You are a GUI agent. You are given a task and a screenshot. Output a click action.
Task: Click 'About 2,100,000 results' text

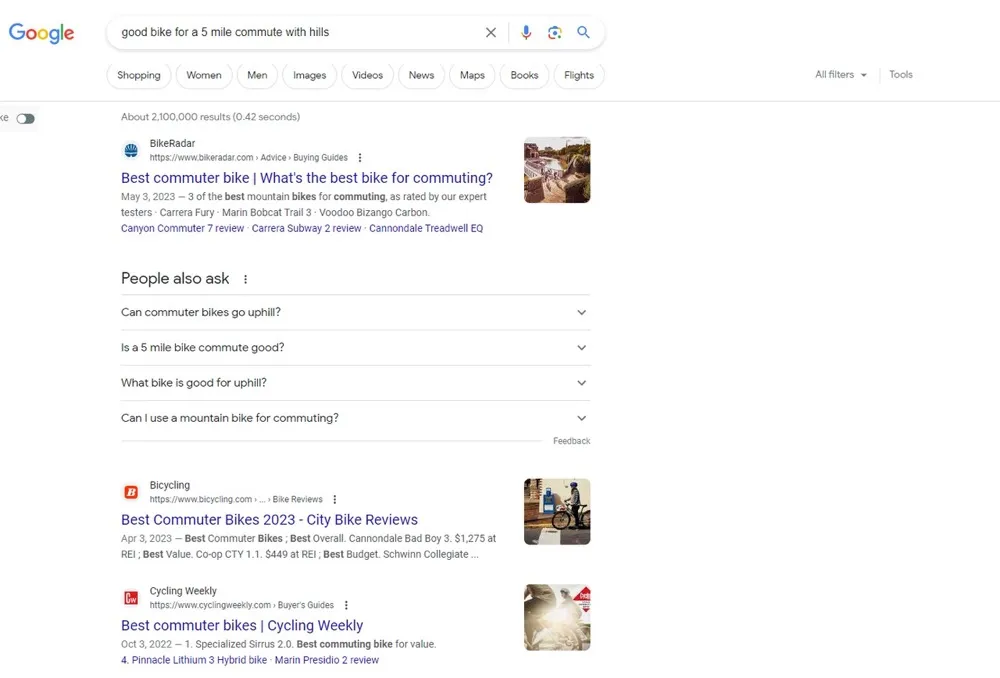coord(210,117)
